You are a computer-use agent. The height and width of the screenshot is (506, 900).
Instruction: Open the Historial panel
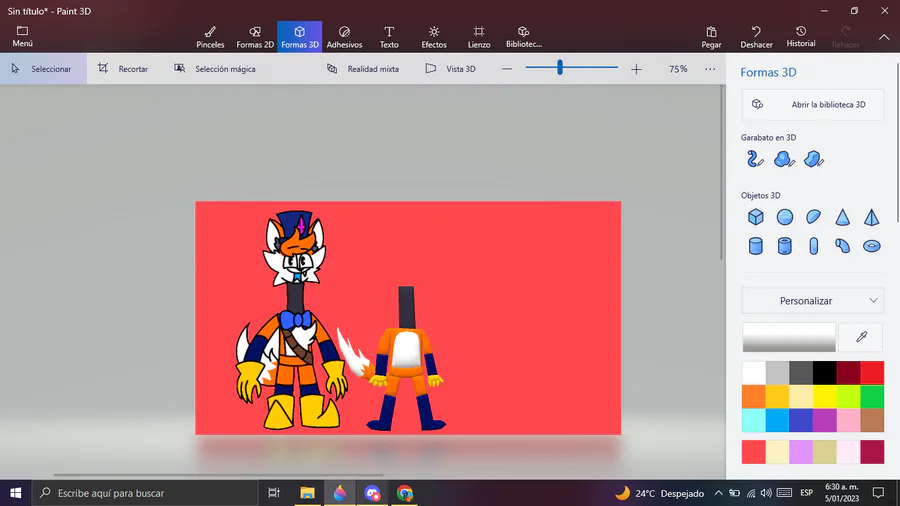801,37
